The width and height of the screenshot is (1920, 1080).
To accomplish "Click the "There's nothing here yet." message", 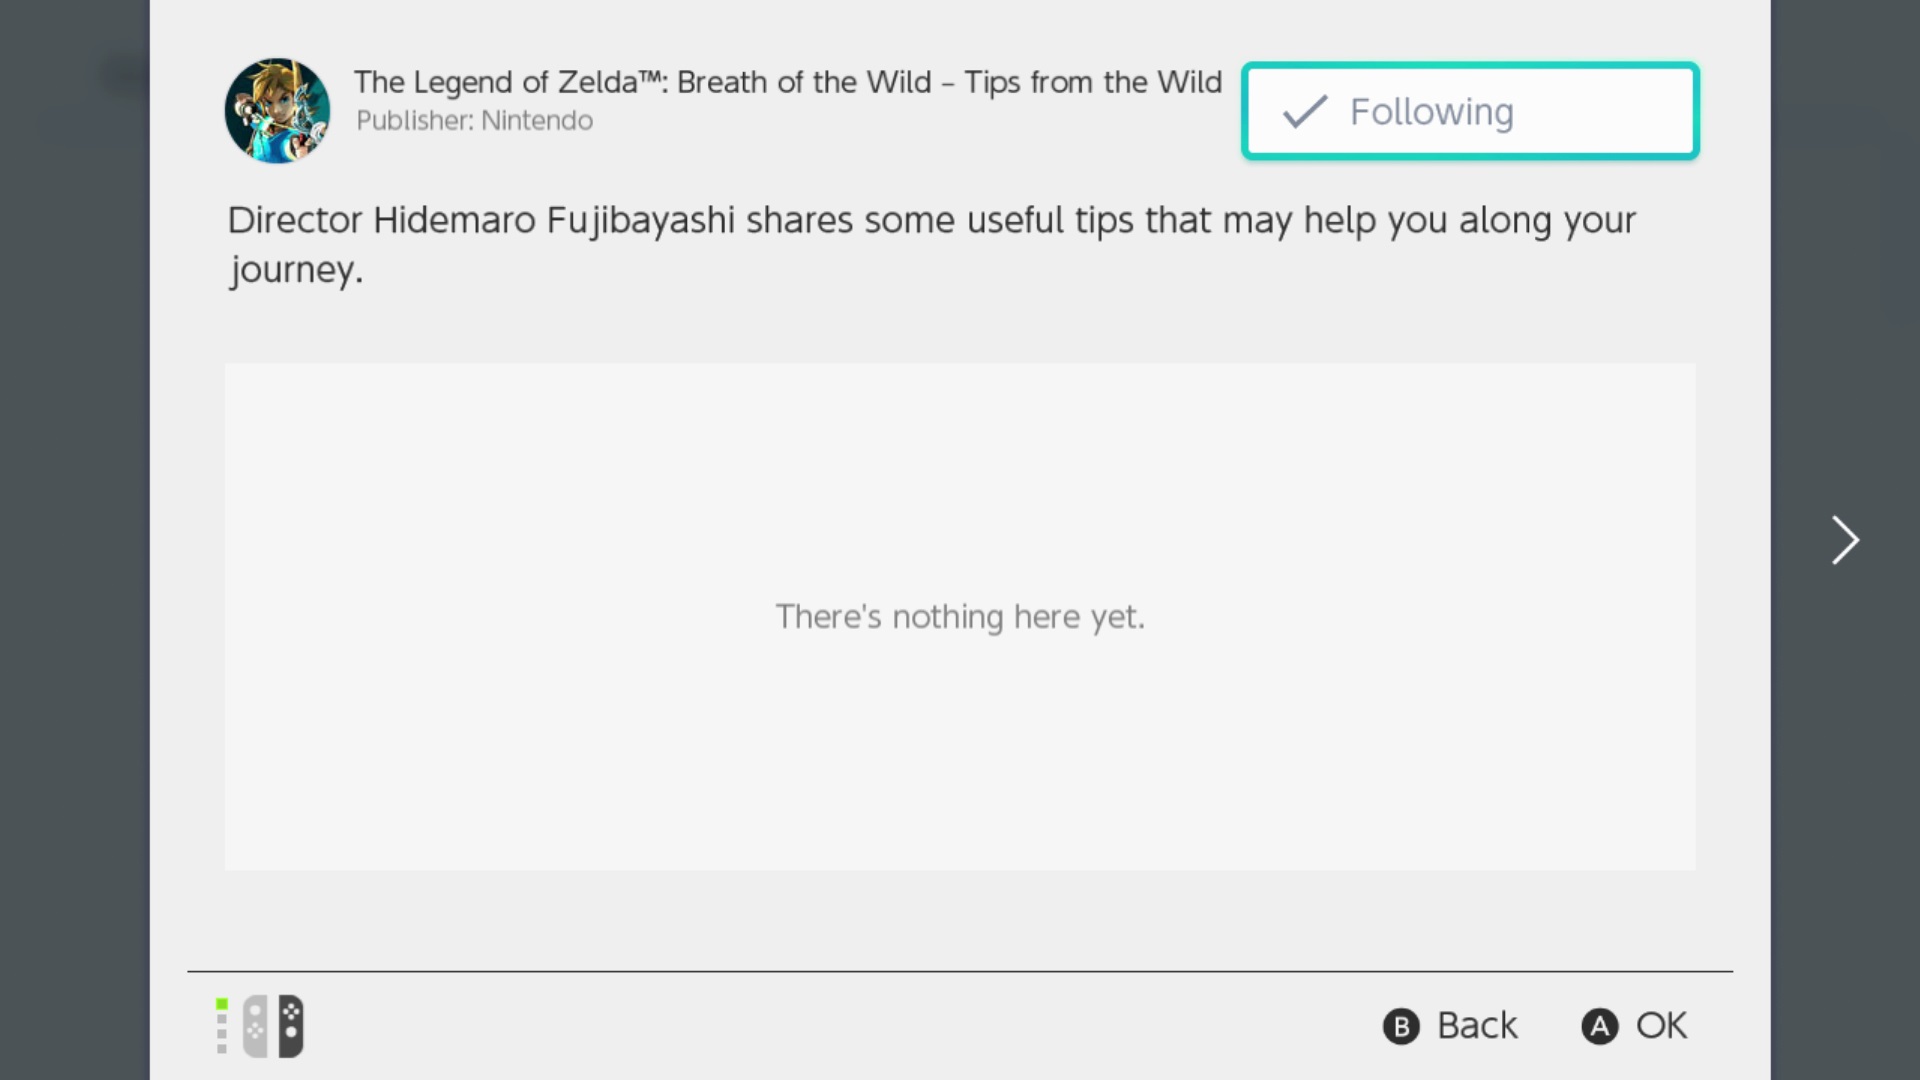I will pos(960,617).
